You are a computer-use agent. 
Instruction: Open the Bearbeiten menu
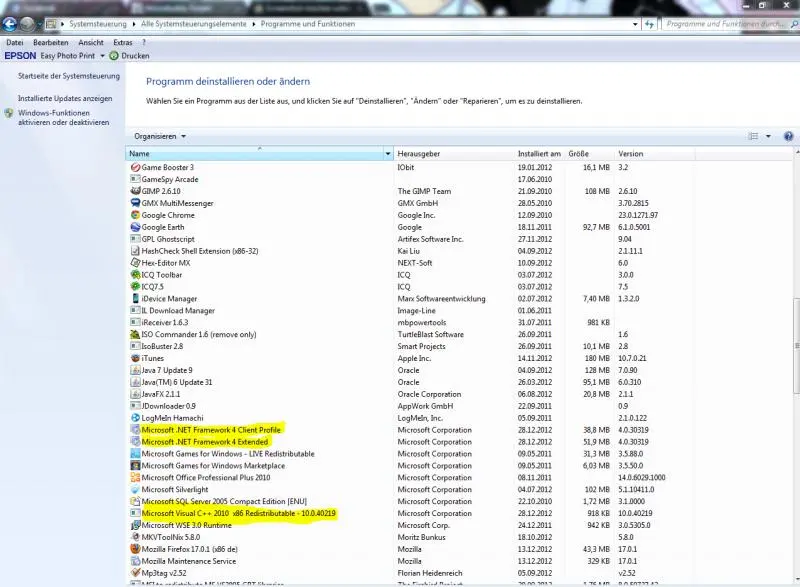51,42
